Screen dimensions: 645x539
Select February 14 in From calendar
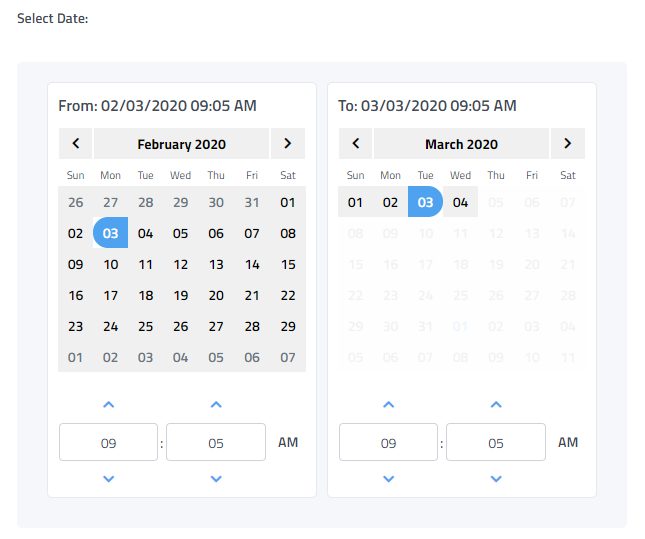[x=252, y=265]
